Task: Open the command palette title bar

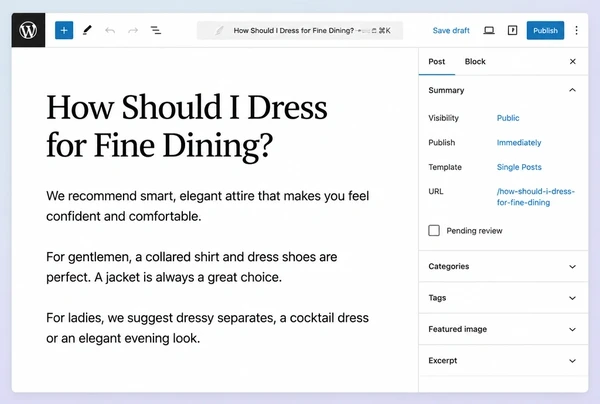Action: point(300,31)
